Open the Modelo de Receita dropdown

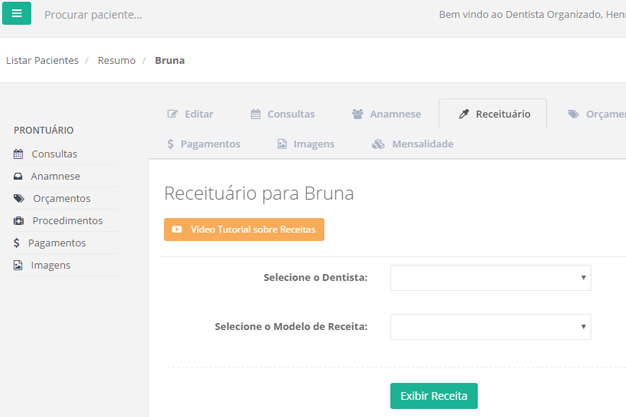tap(490, 327)
